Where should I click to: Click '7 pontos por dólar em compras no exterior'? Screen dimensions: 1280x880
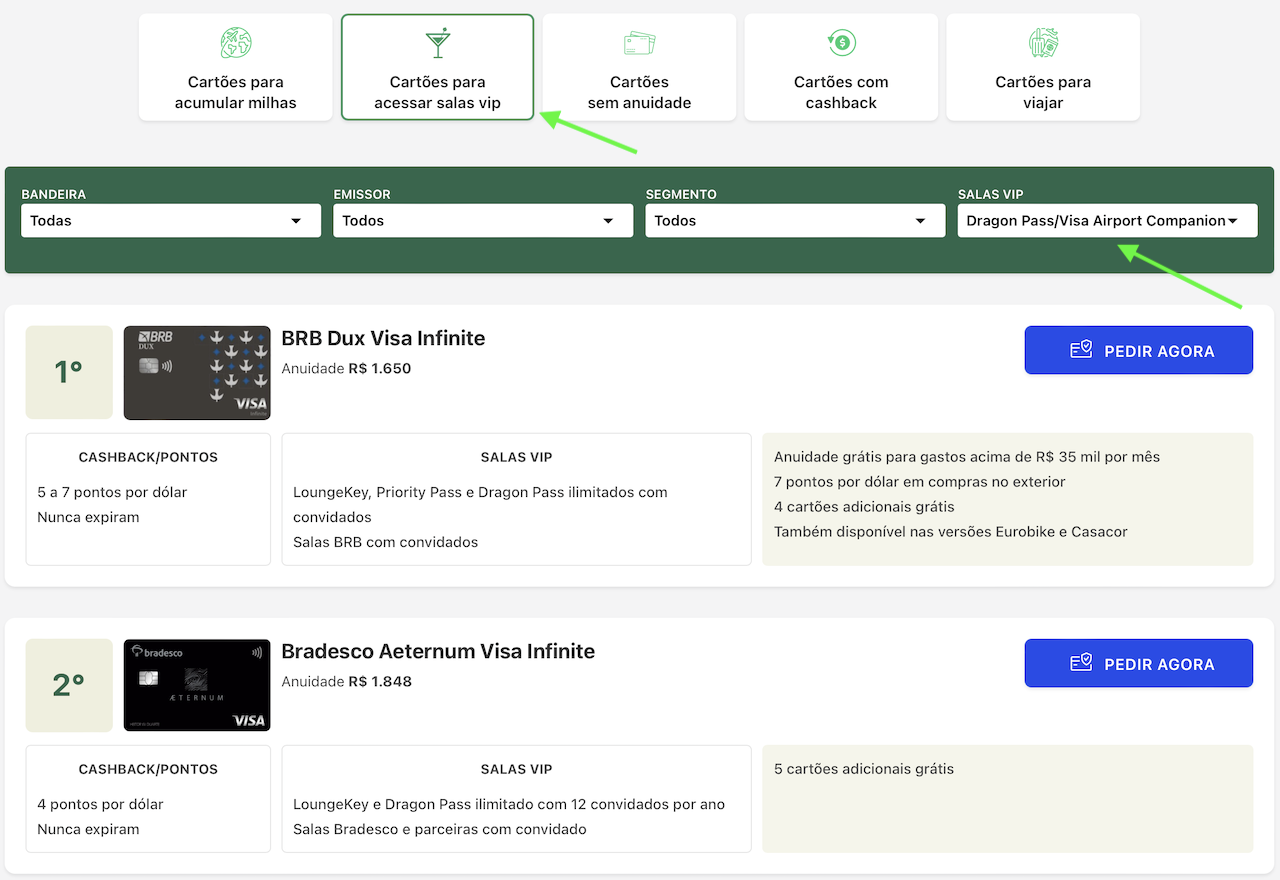[x=920, y=482]
